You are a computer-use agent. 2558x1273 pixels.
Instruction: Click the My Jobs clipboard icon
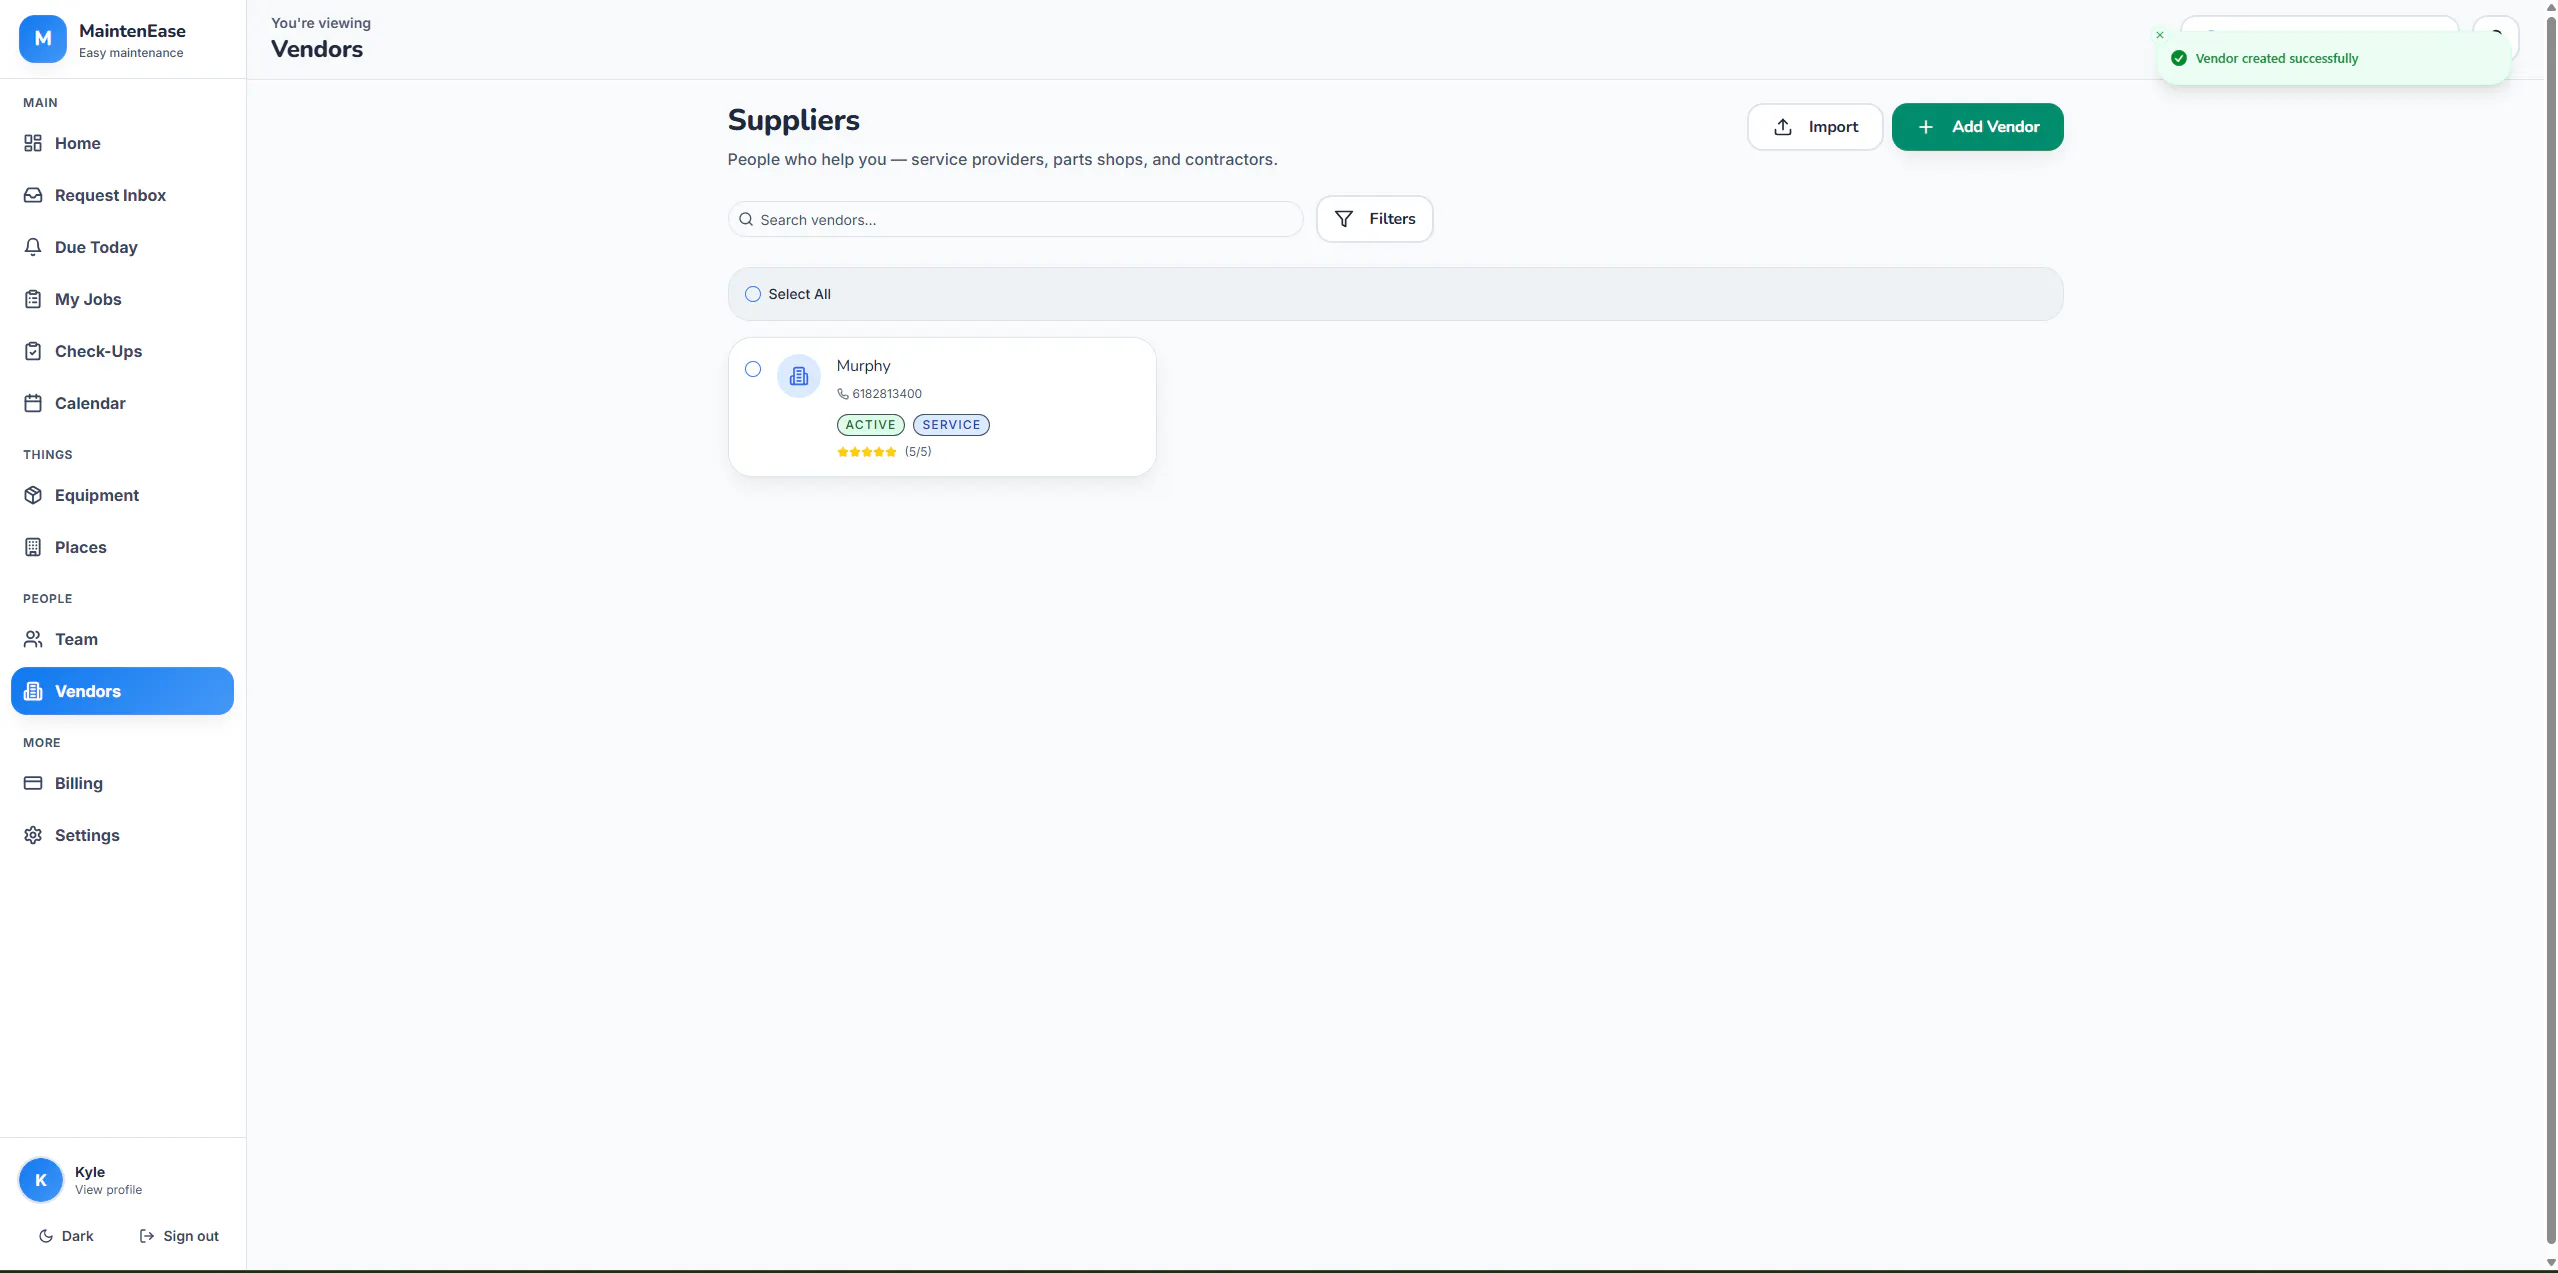[33, 299]
